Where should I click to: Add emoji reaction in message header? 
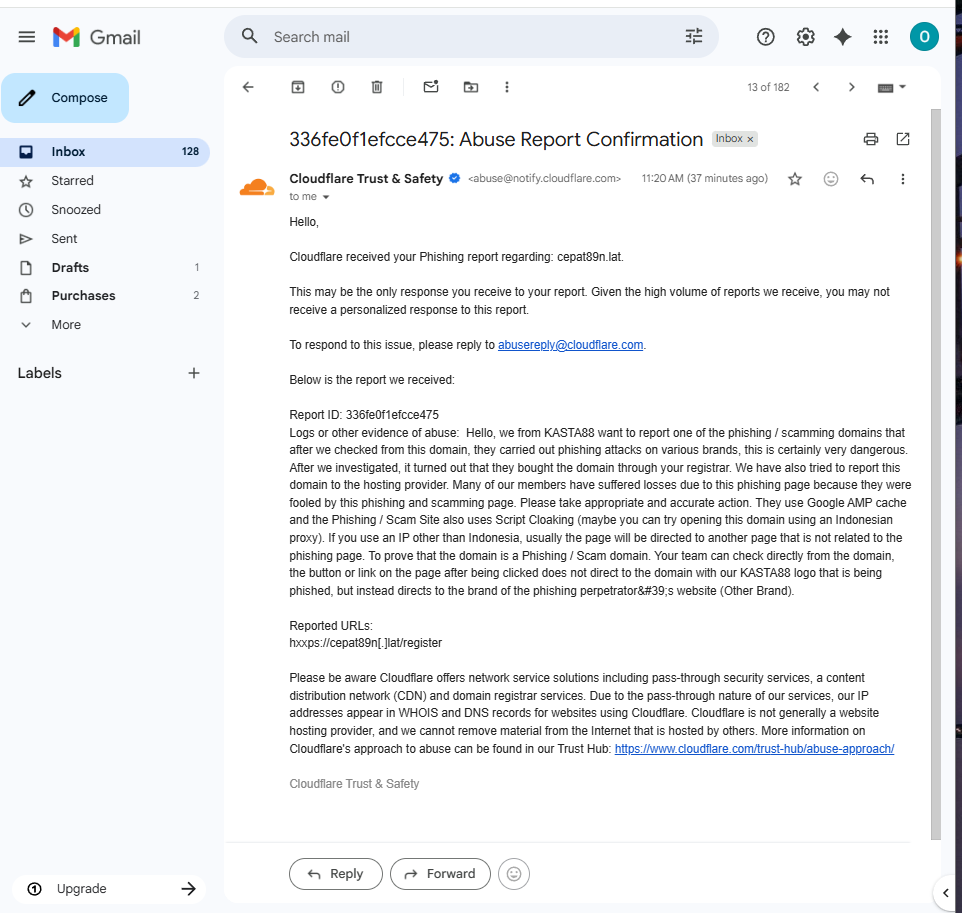pyautogui.click(x=831, y=179)
